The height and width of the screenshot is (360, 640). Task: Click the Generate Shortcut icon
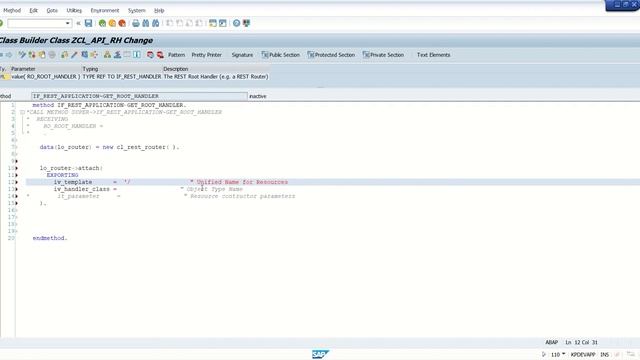222,23
